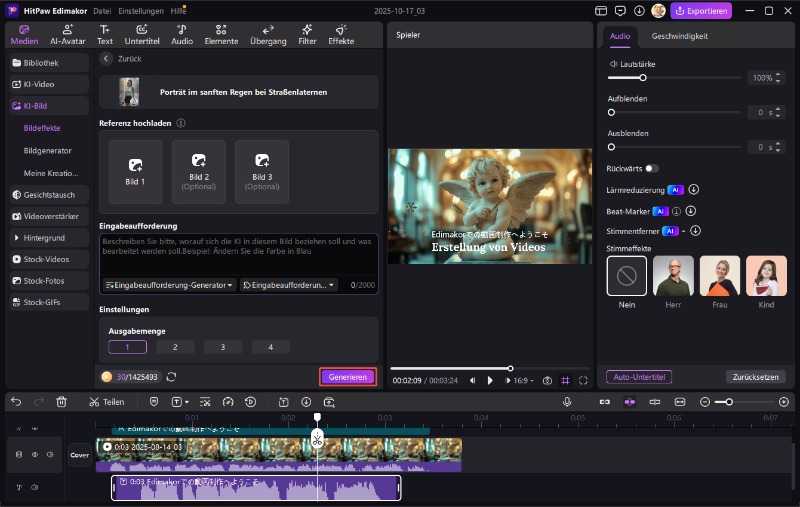The width and height of the screenshot is (800, 507).
Task: Split clip with the Teilen scissors tool
Action: [106, 401]
